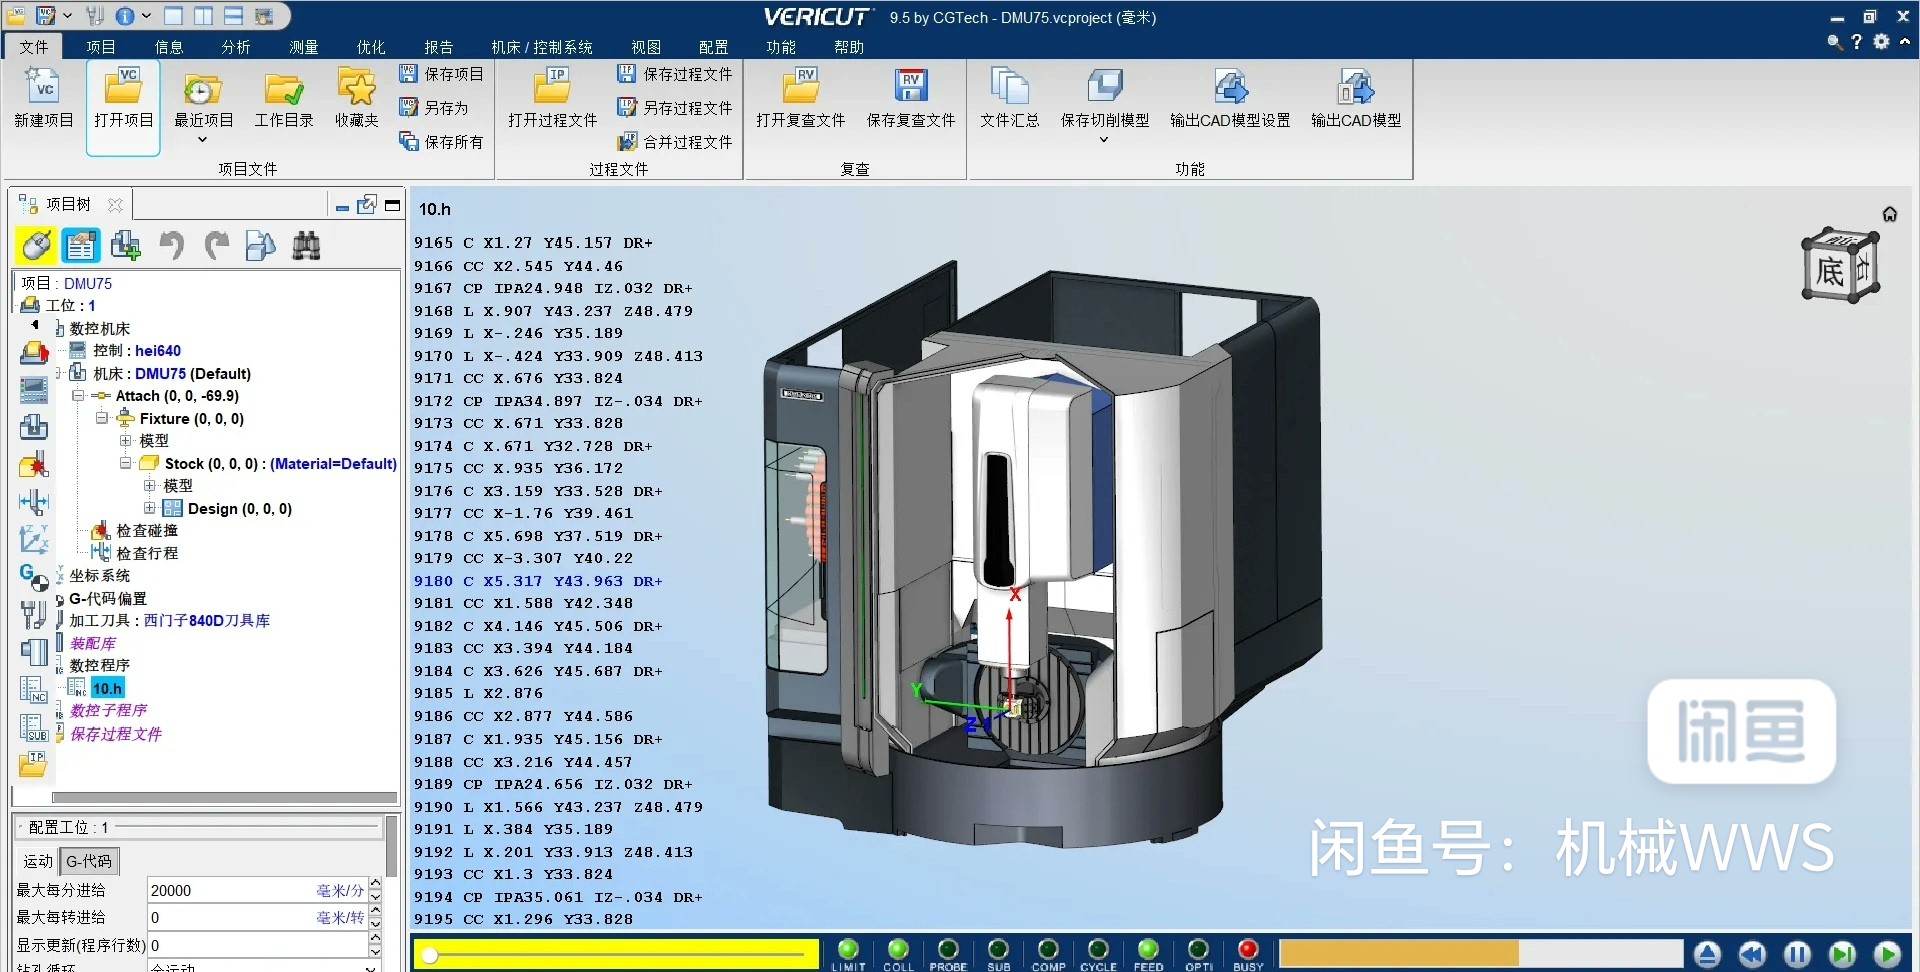Open the binoculars search icon in project tree
The width and height of the screenshot is (1920, 972).
(x=306, y=245)
